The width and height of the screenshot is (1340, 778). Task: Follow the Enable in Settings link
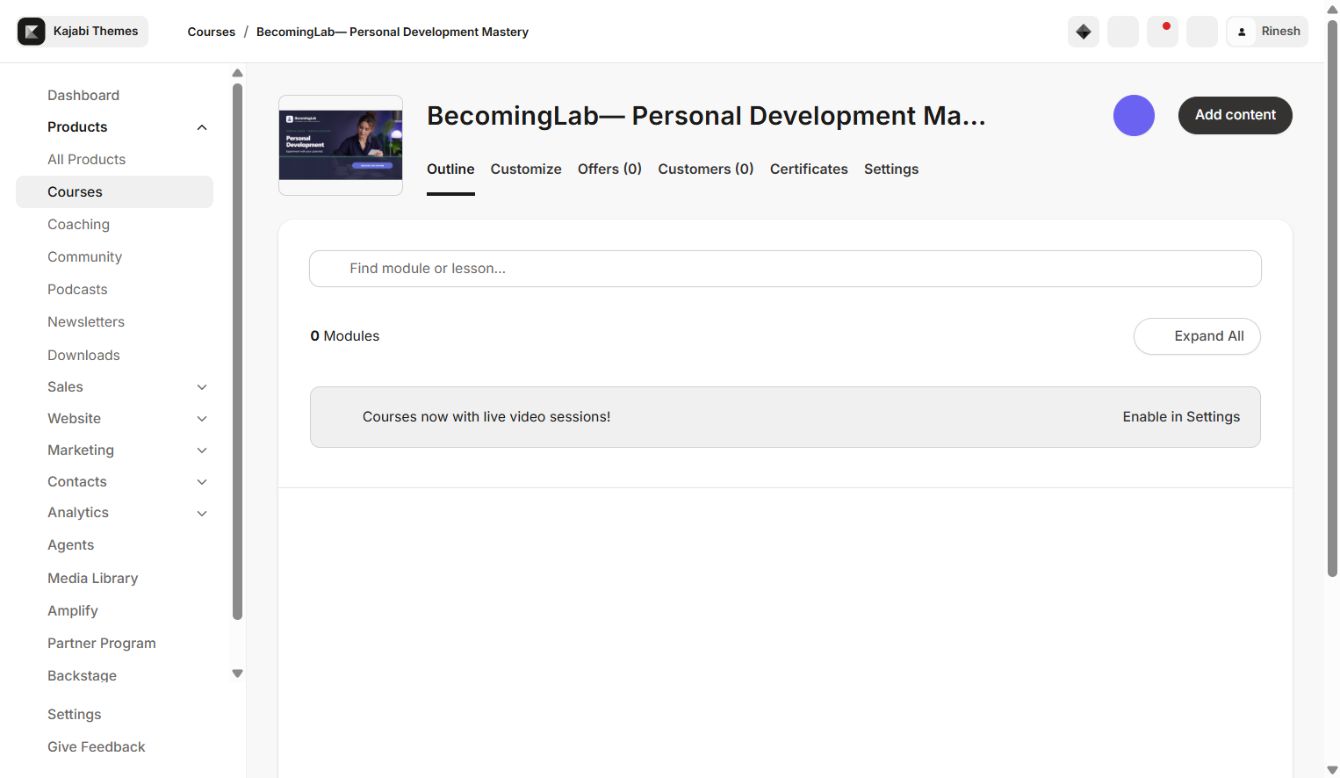(1181, 417)
